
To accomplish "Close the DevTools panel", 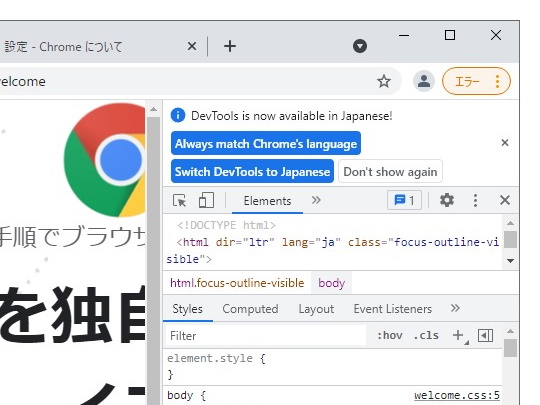I will [505, 200].
